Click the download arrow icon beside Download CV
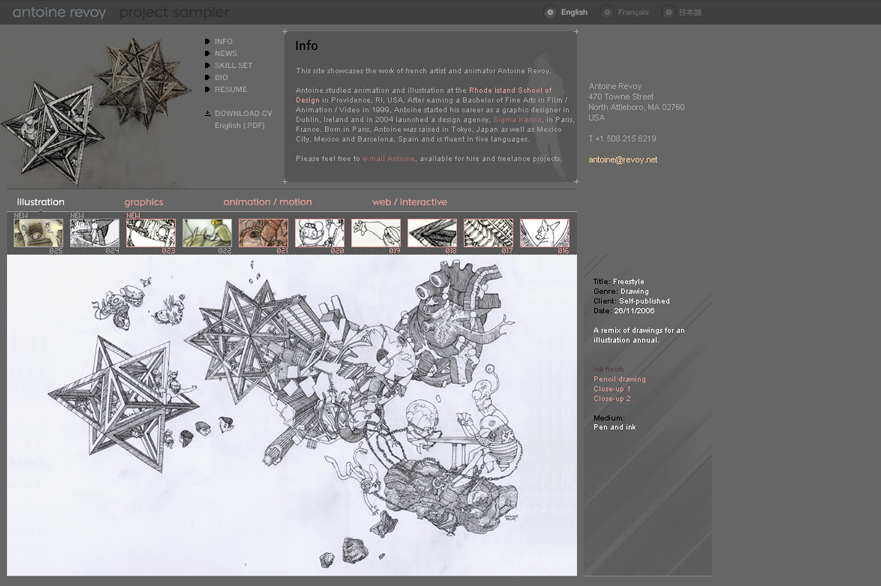The image size is (881, 586). point(207,113)
